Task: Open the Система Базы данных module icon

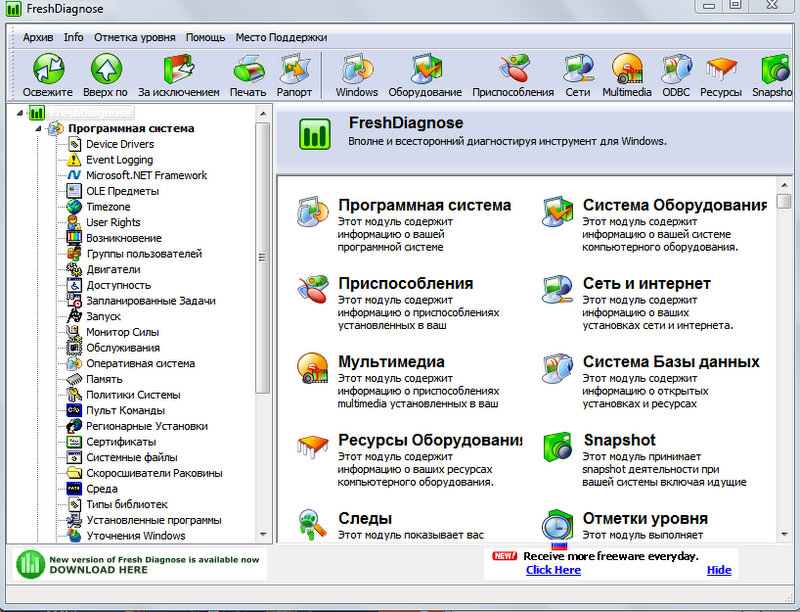Action: coord(557,368)
